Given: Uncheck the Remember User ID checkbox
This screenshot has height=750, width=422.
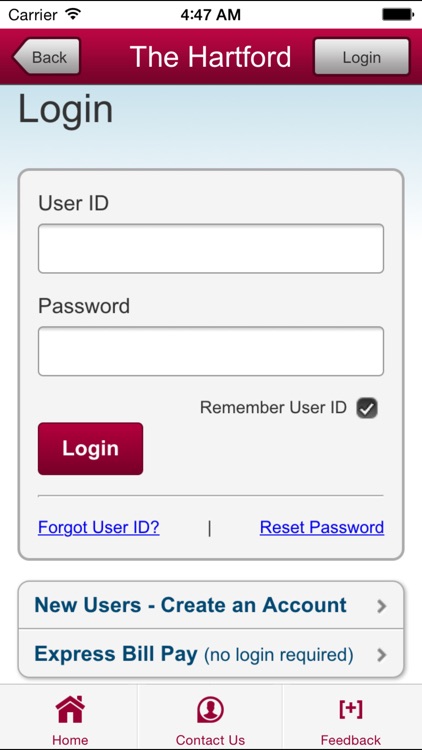Looking at the screenshot, I should click(367, 408).
